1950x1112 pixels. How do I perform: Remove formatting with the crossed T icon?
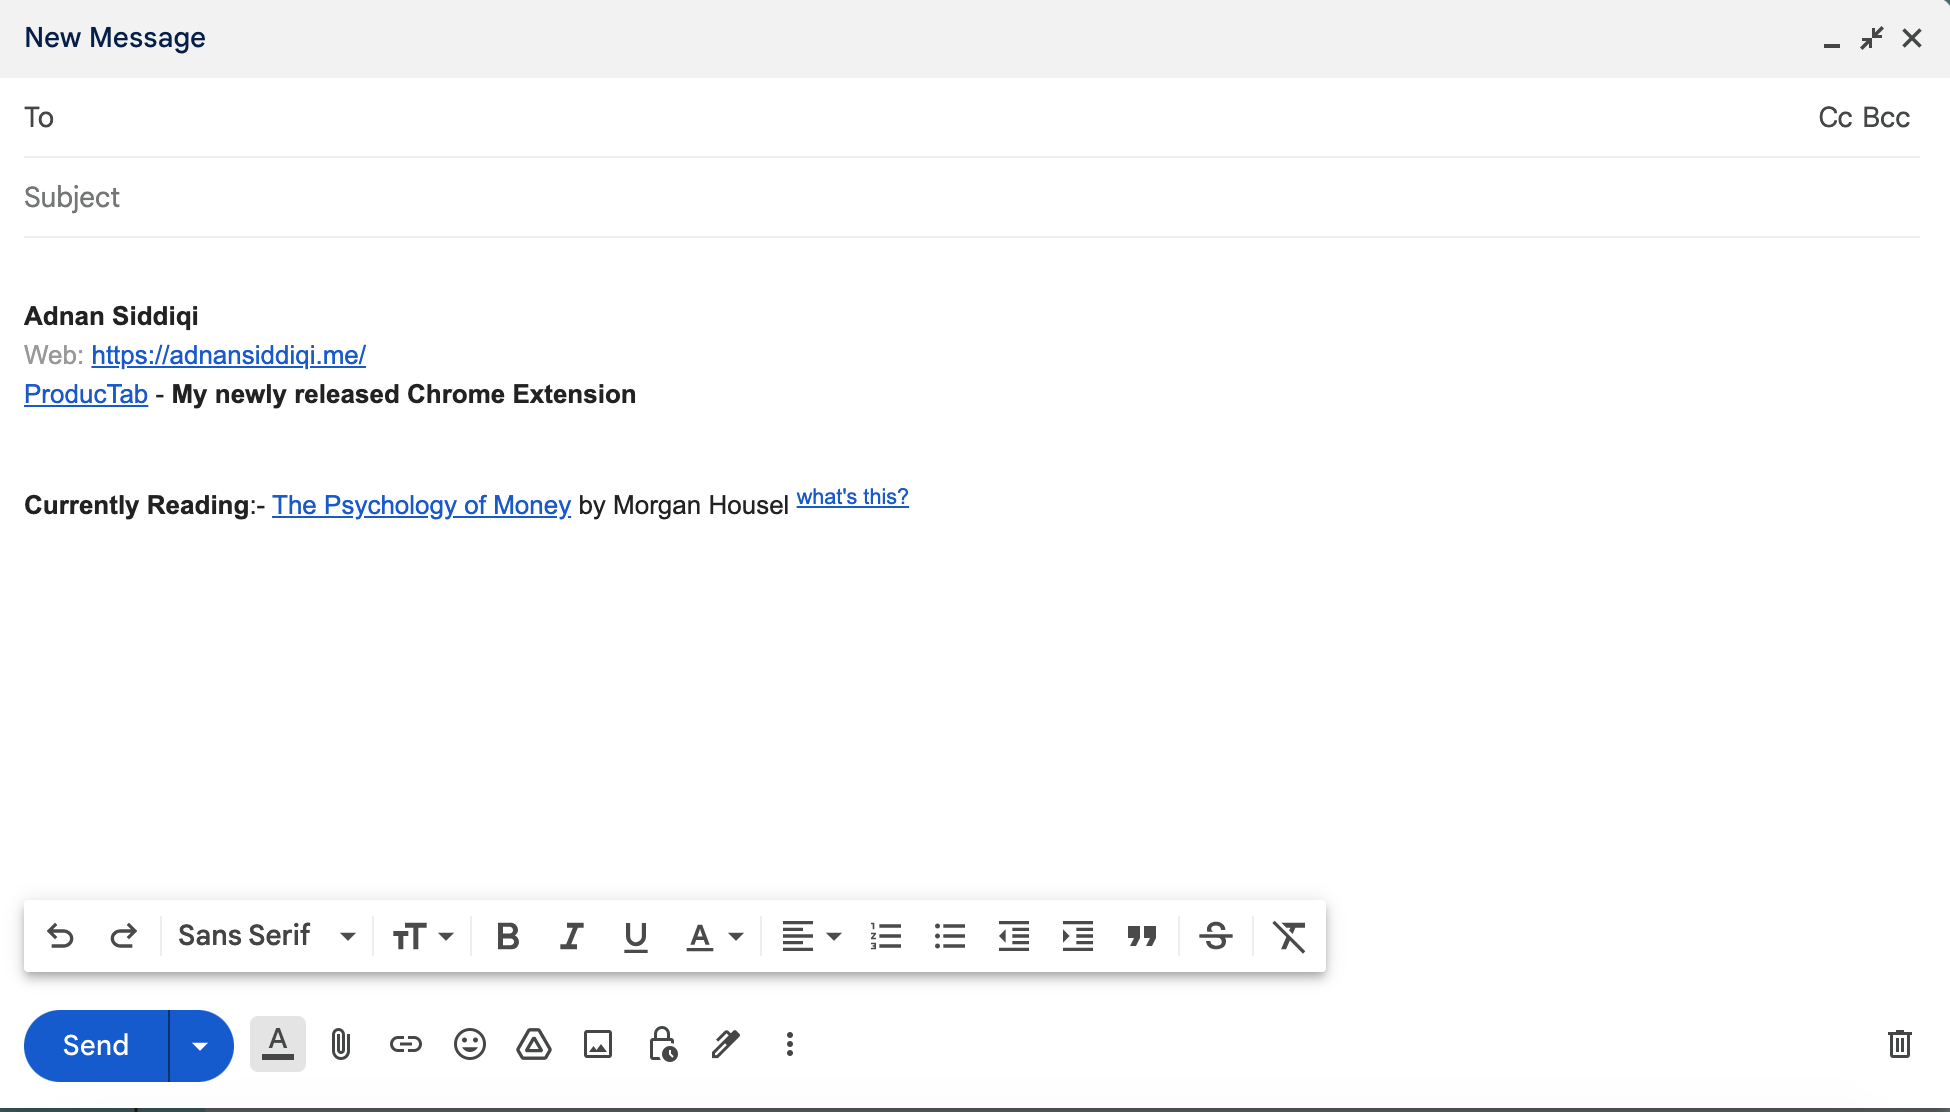pos(1289,937)
